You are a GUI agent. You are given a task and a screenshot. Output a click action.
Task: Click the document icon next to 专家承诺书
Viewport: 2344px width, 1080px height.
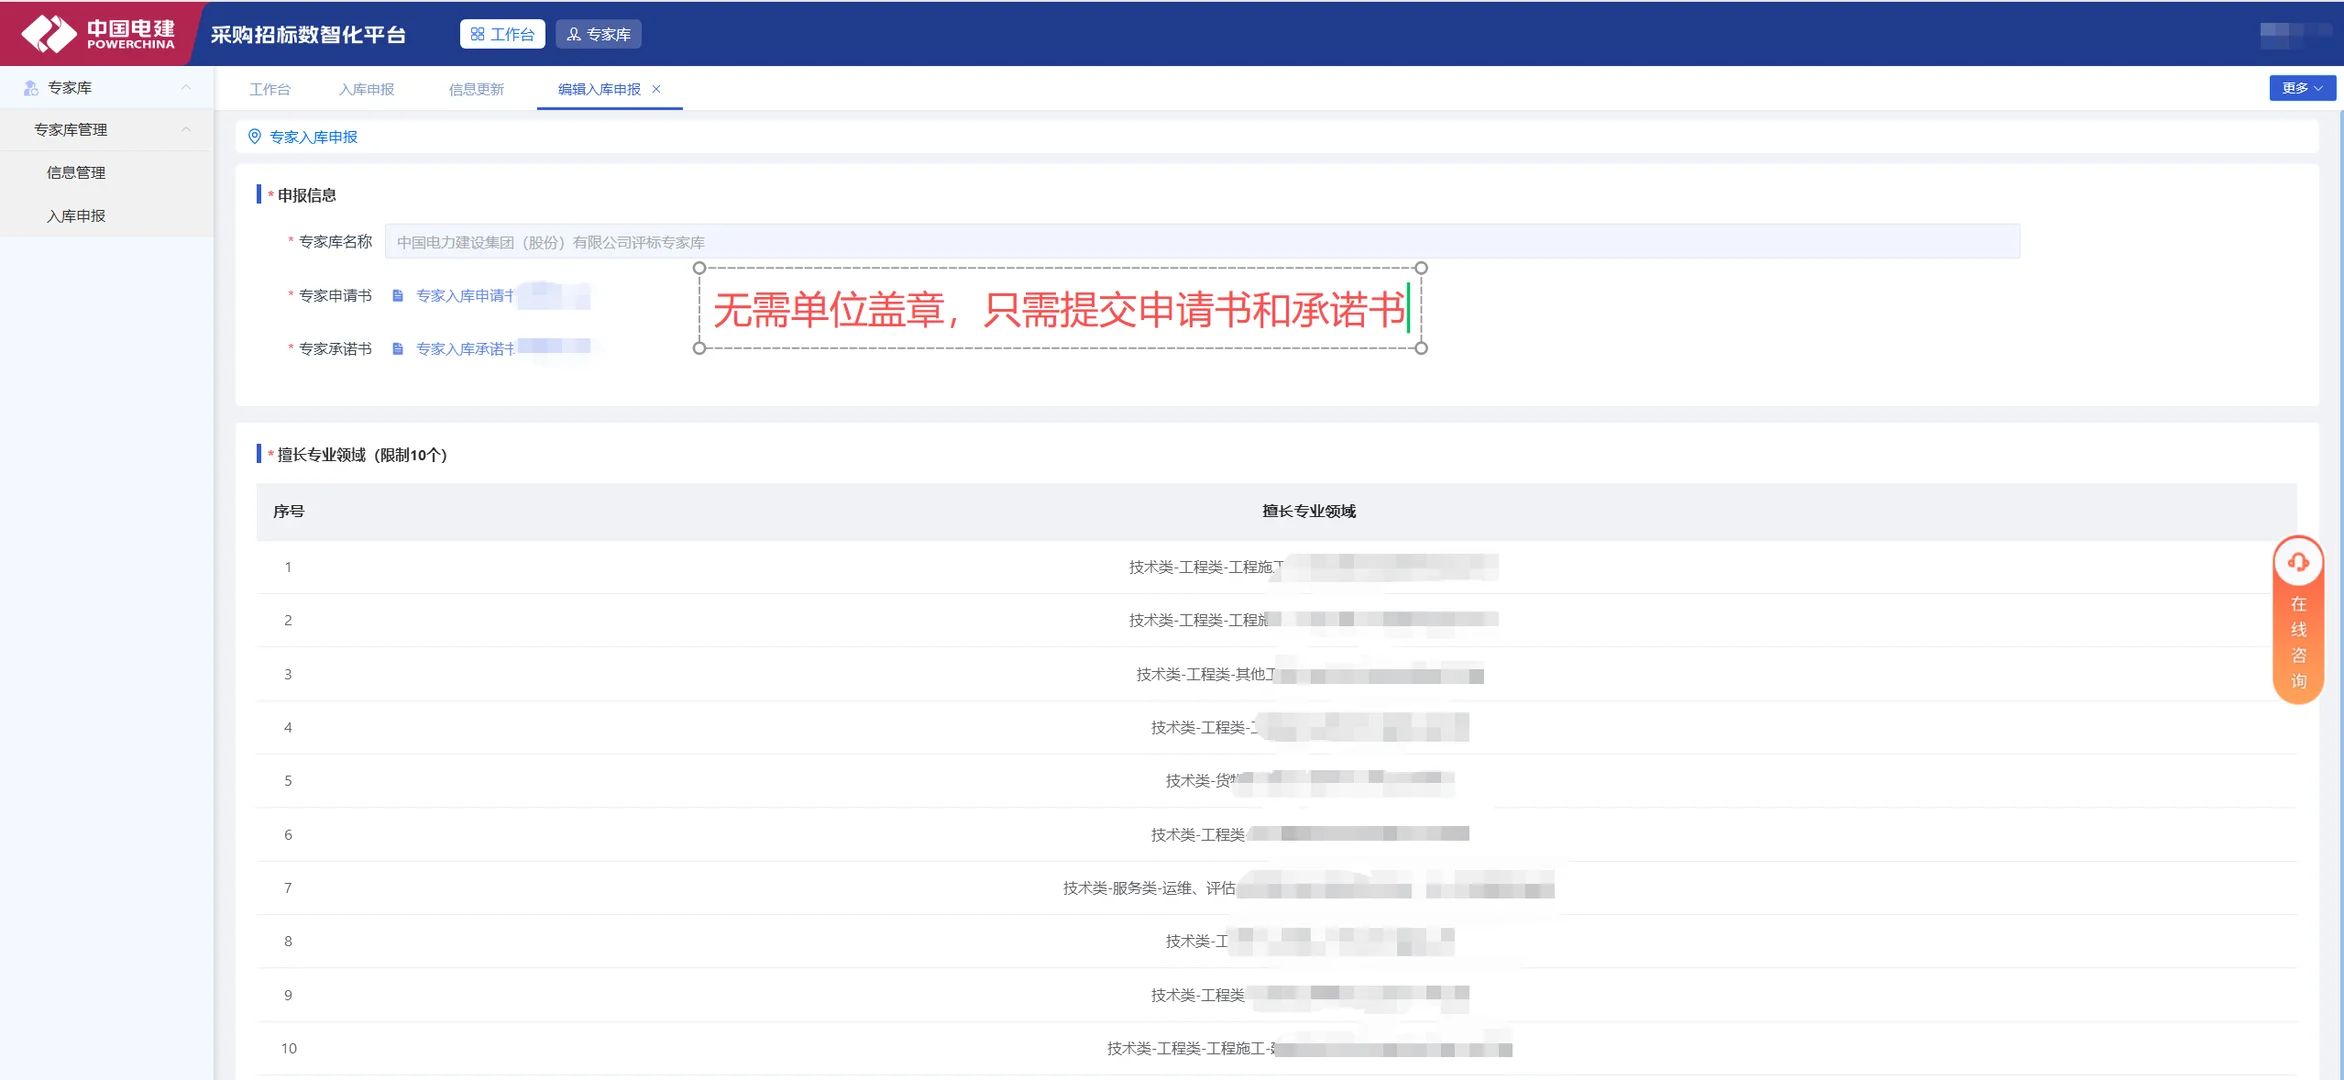tap(399, 348)
